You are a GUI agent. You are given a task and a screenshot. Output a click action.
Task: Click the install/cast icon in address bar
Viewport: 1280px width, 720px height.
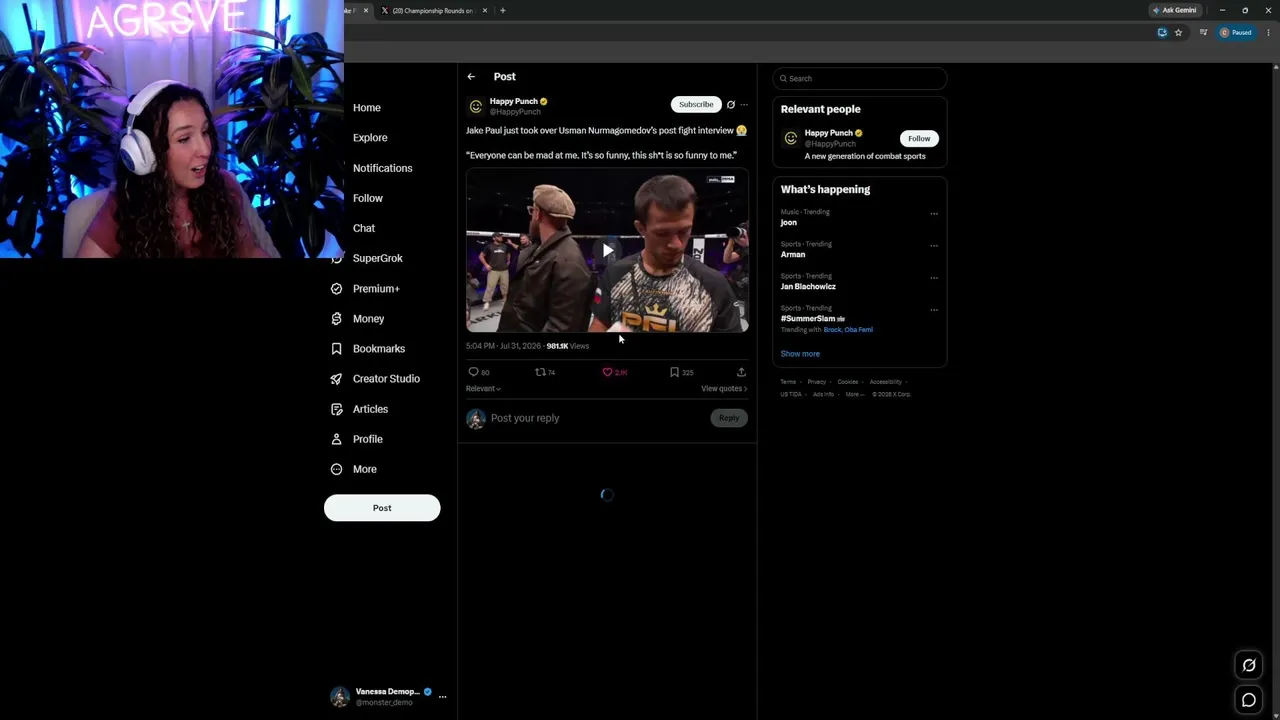tap(1162, 32)
